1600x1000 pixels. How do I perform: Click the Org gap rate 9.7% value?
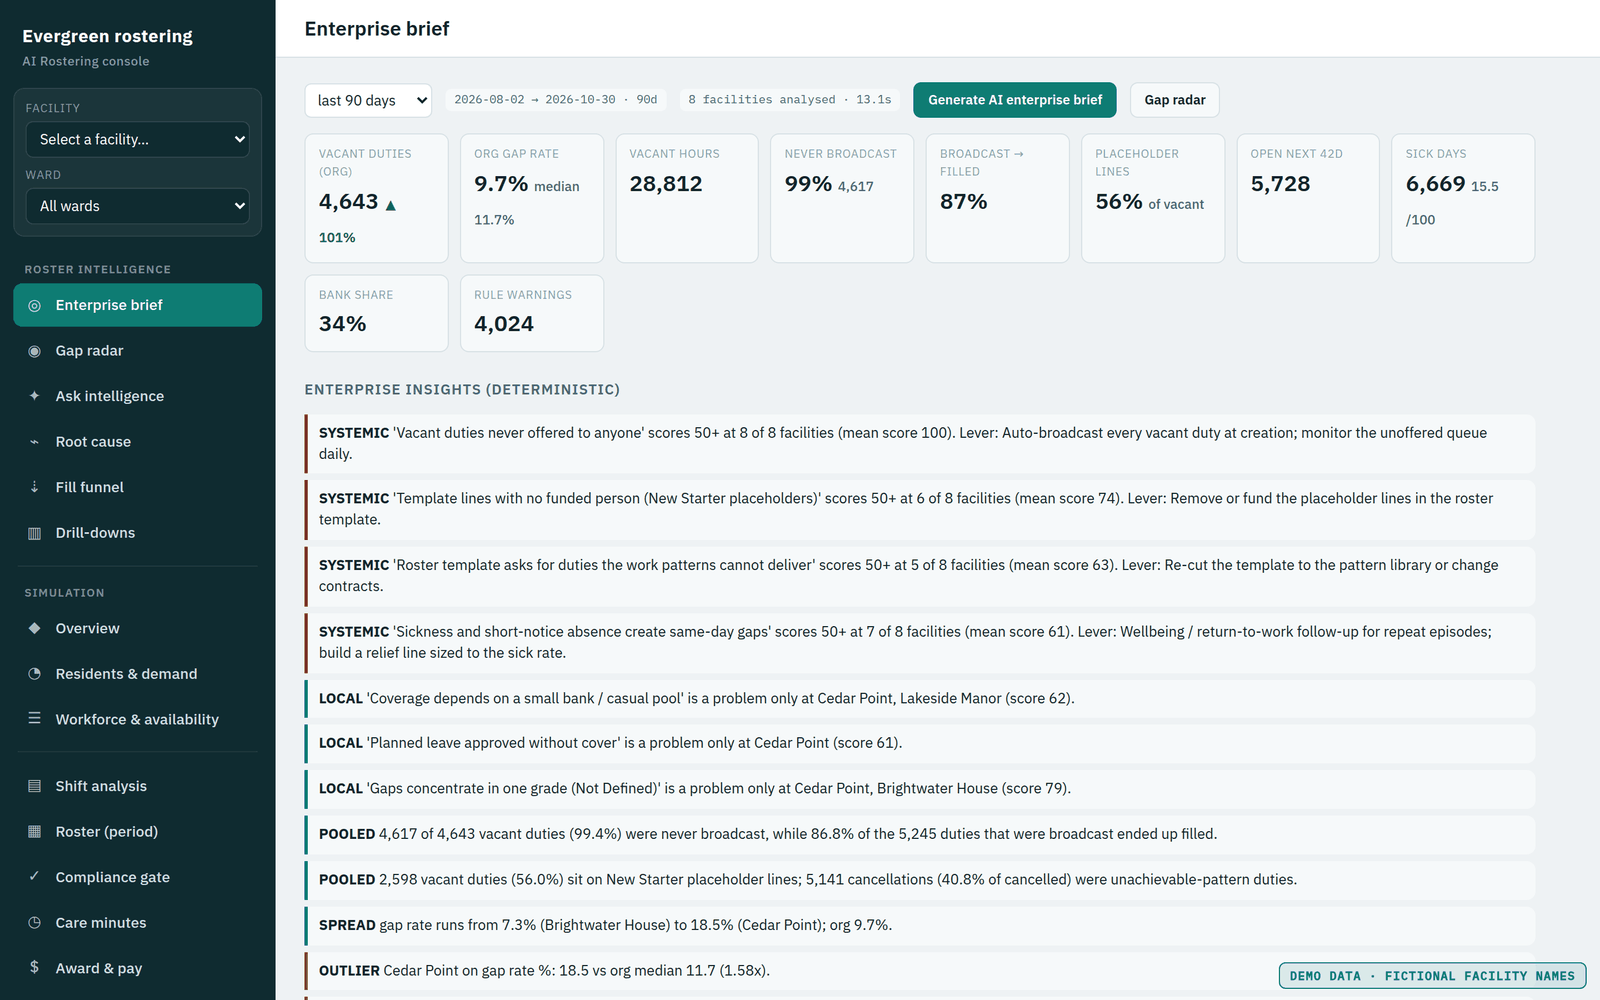[x=501, y=184]
